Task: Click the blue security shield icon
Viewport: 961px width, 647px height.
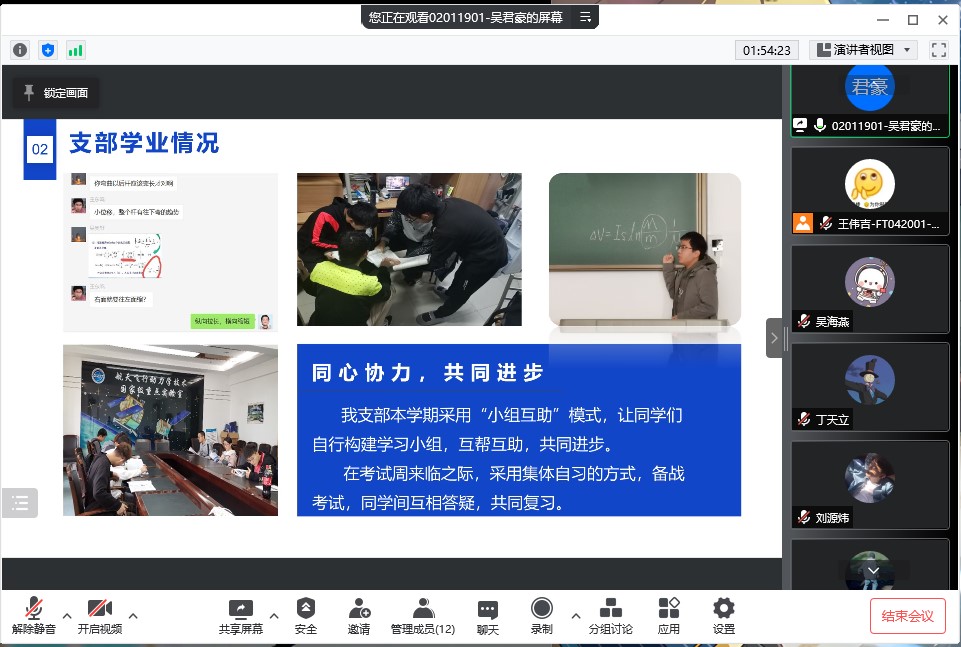Action: (x=48, y=50)
